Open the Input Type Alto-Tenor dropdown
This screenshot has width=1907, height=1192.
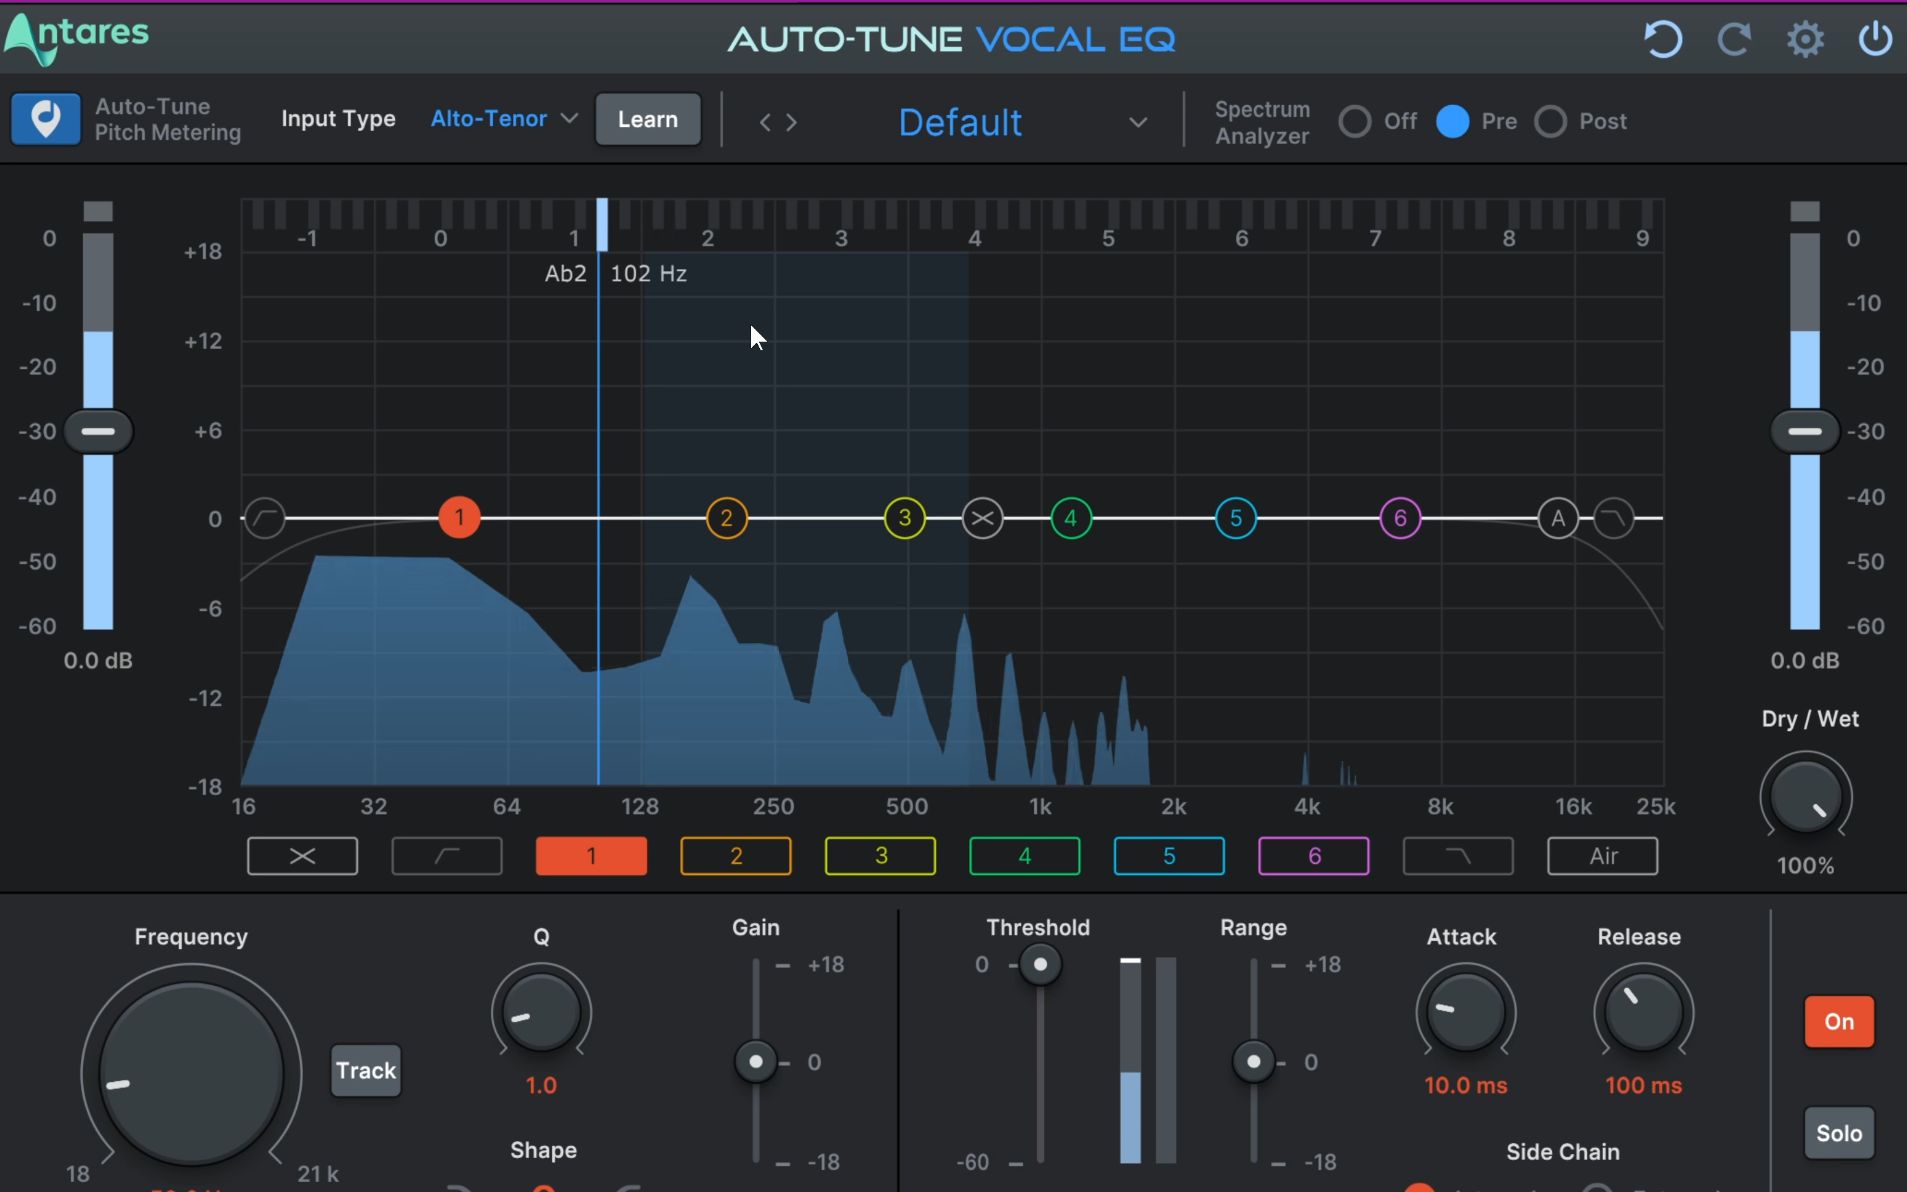[504, 119]
